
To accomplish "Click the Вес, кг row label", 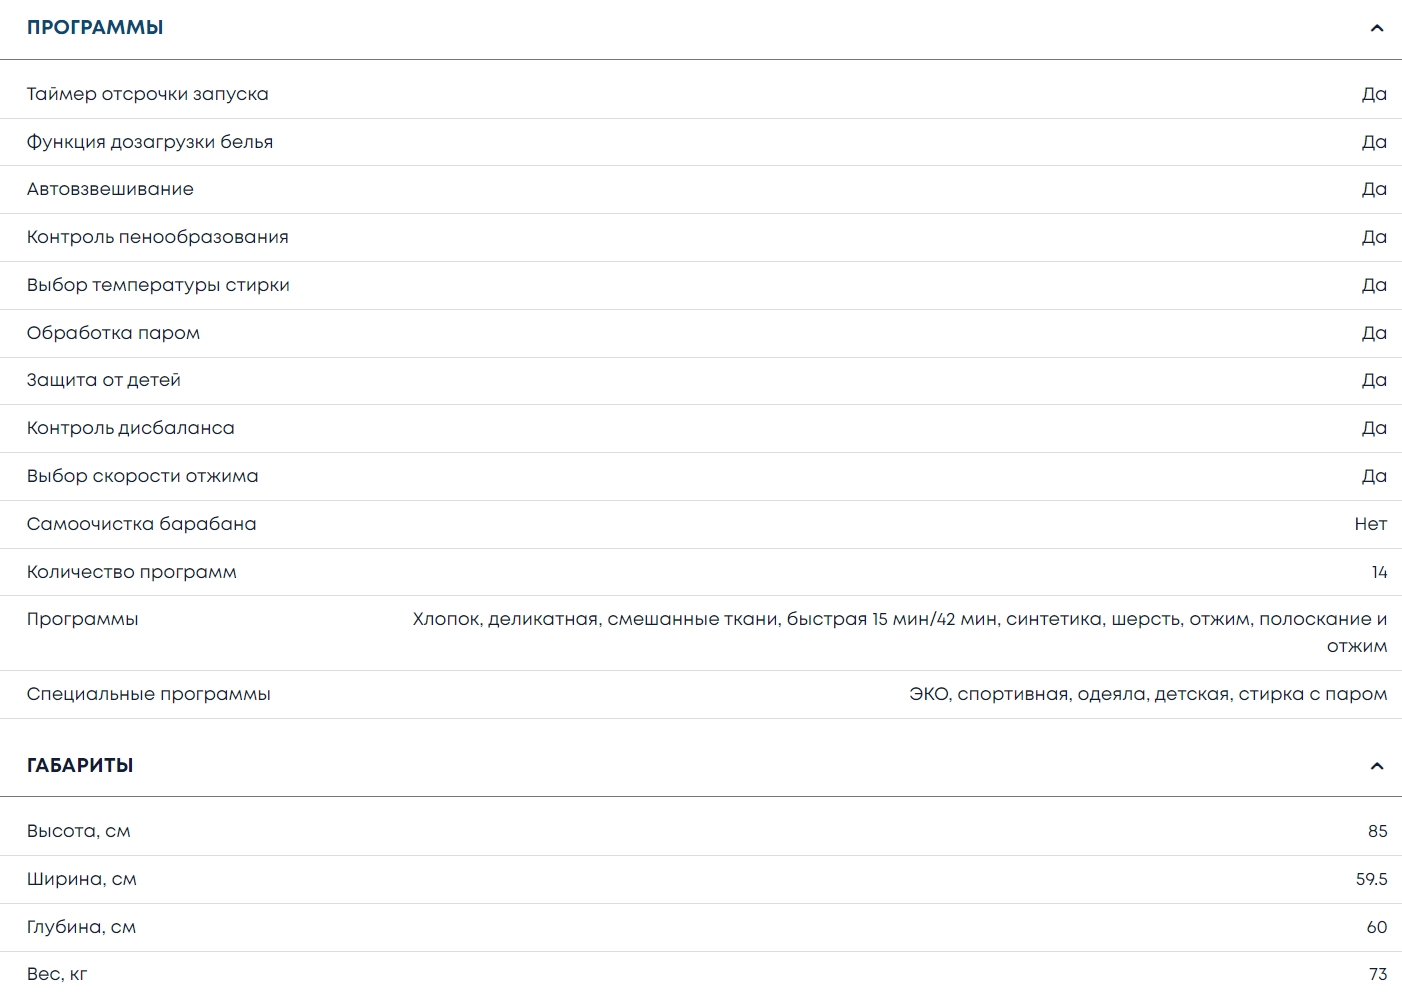I will 57,974.
